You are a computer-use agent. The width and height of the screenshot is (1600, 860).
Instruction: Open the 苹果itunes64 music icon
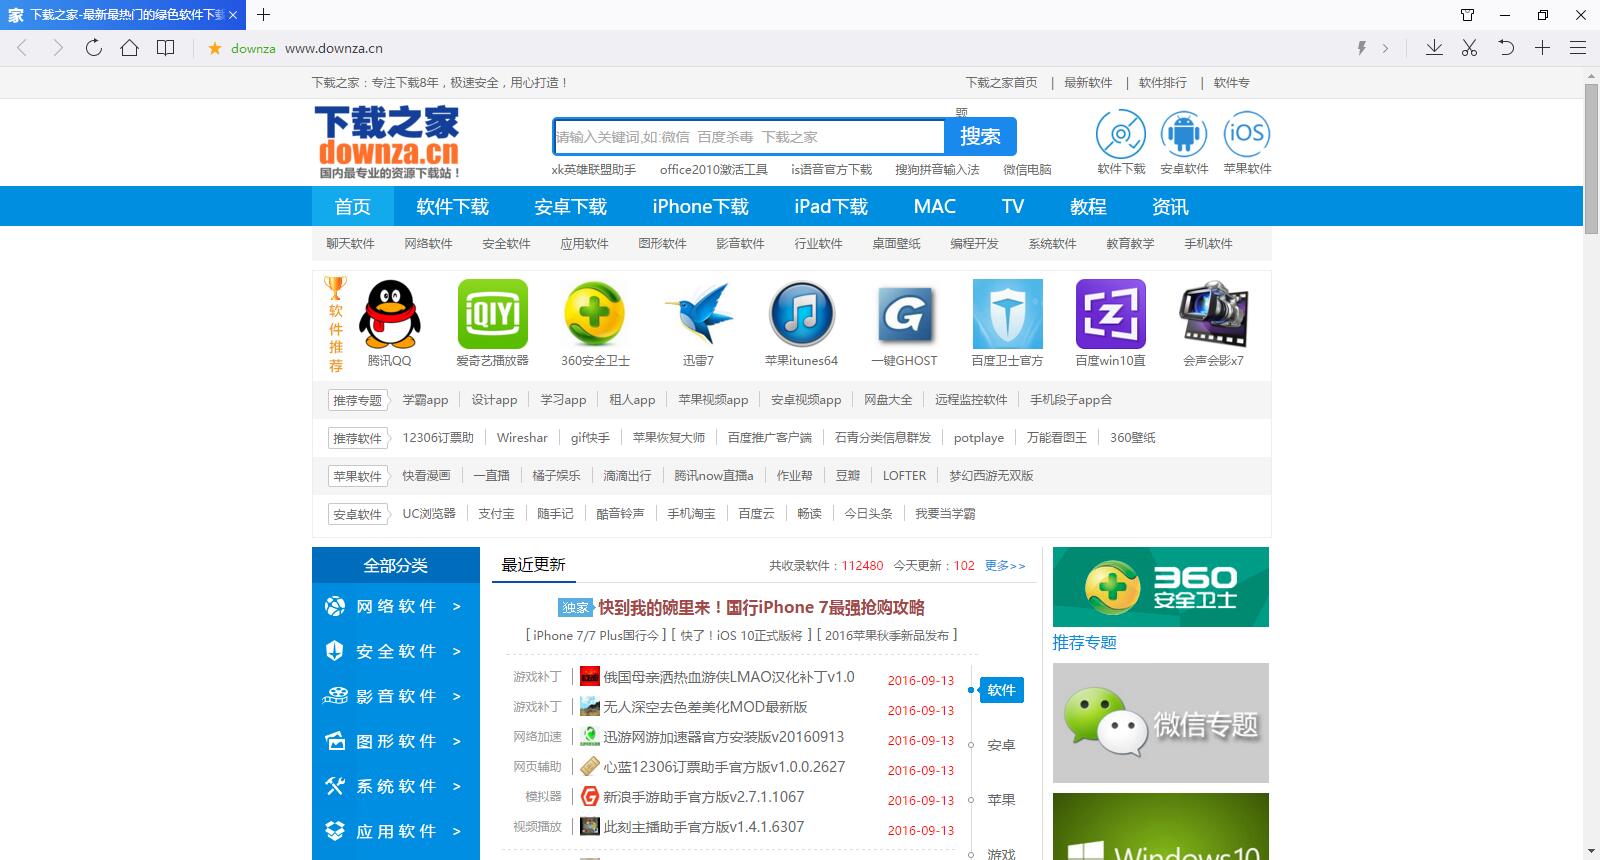pyautogui.click(x=801, y=314)
